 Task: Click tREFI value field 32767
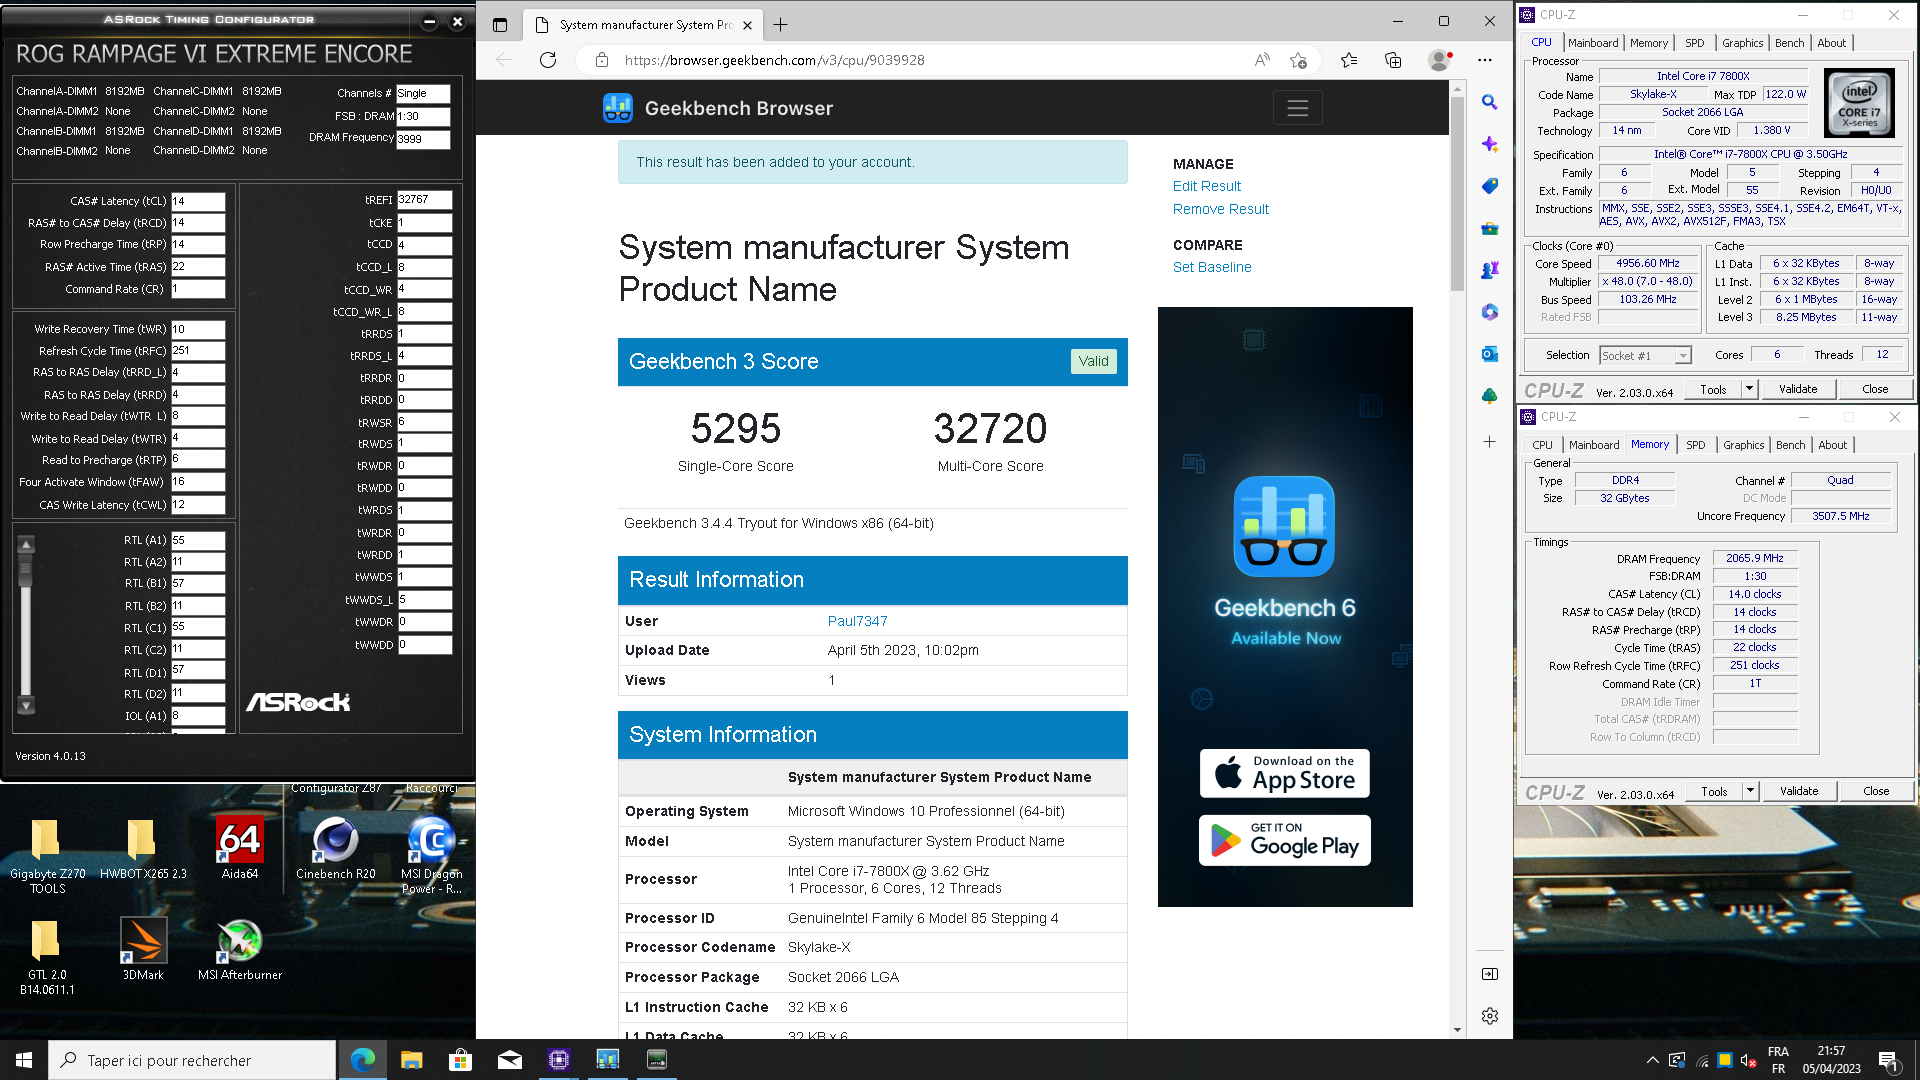point(425,200)
